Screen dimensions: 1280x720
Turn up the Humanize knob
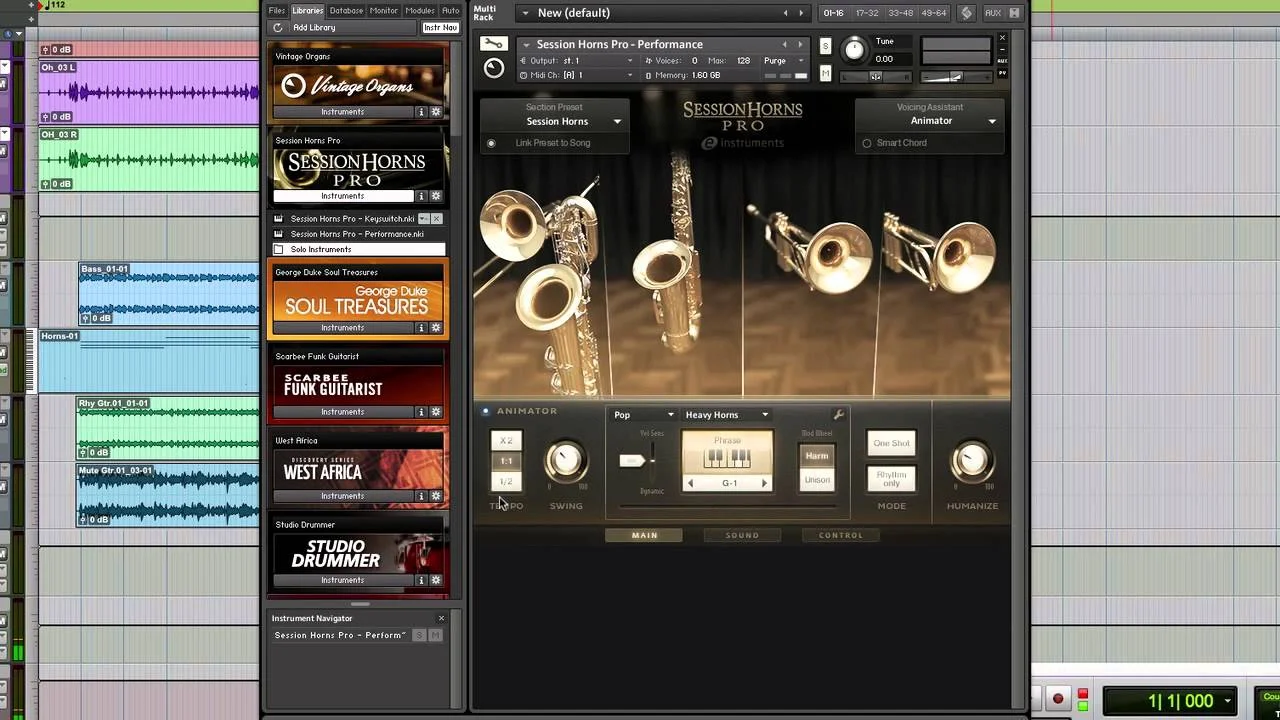coord(970,461)
